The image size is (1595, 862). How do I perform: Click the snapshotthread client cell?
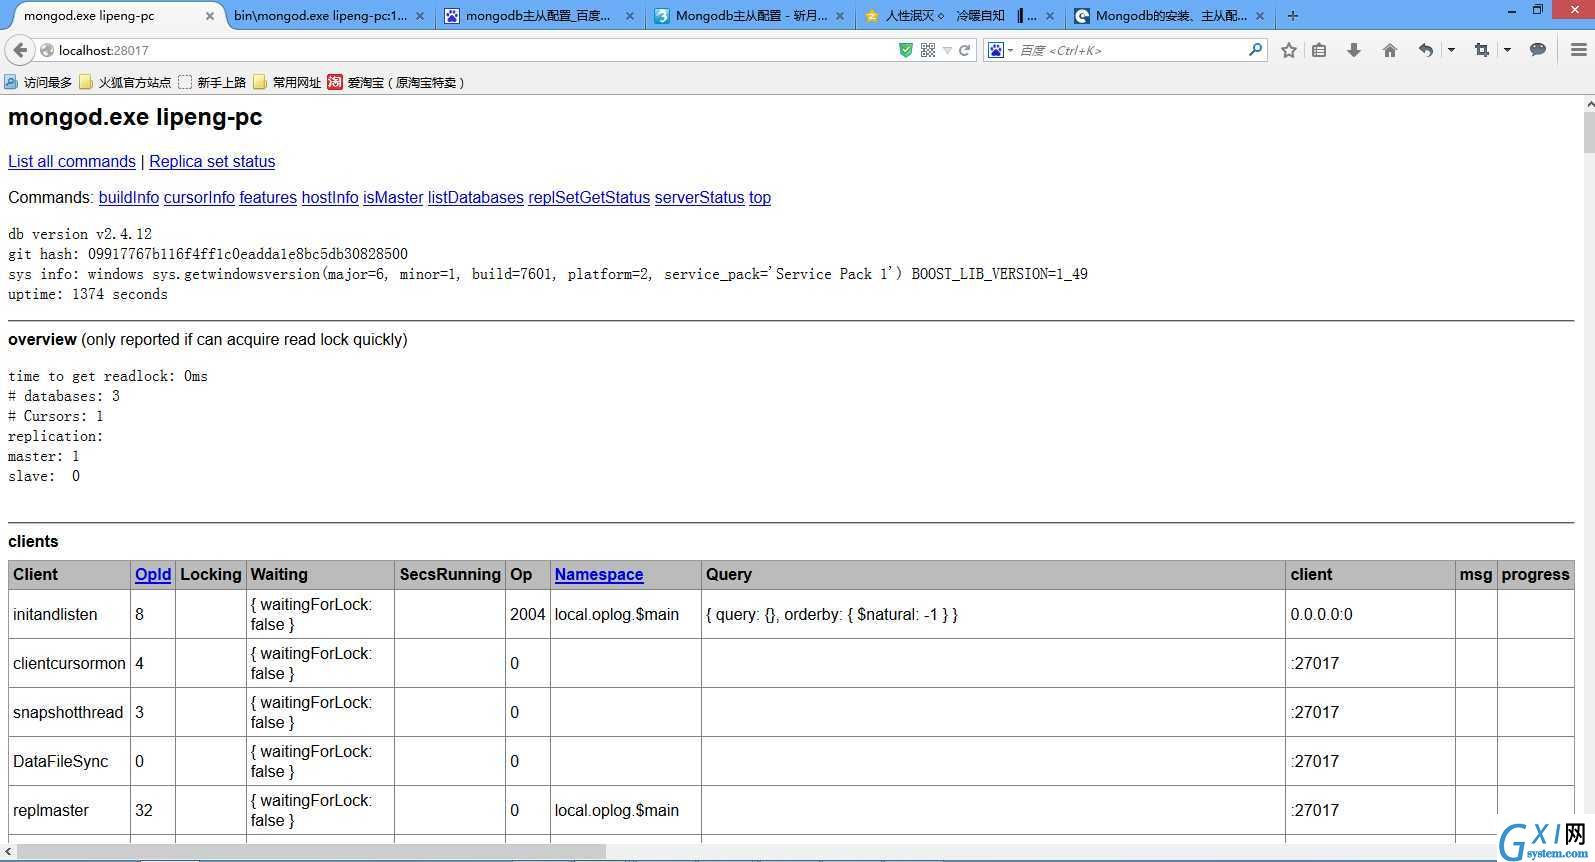(x=69, y=713)
